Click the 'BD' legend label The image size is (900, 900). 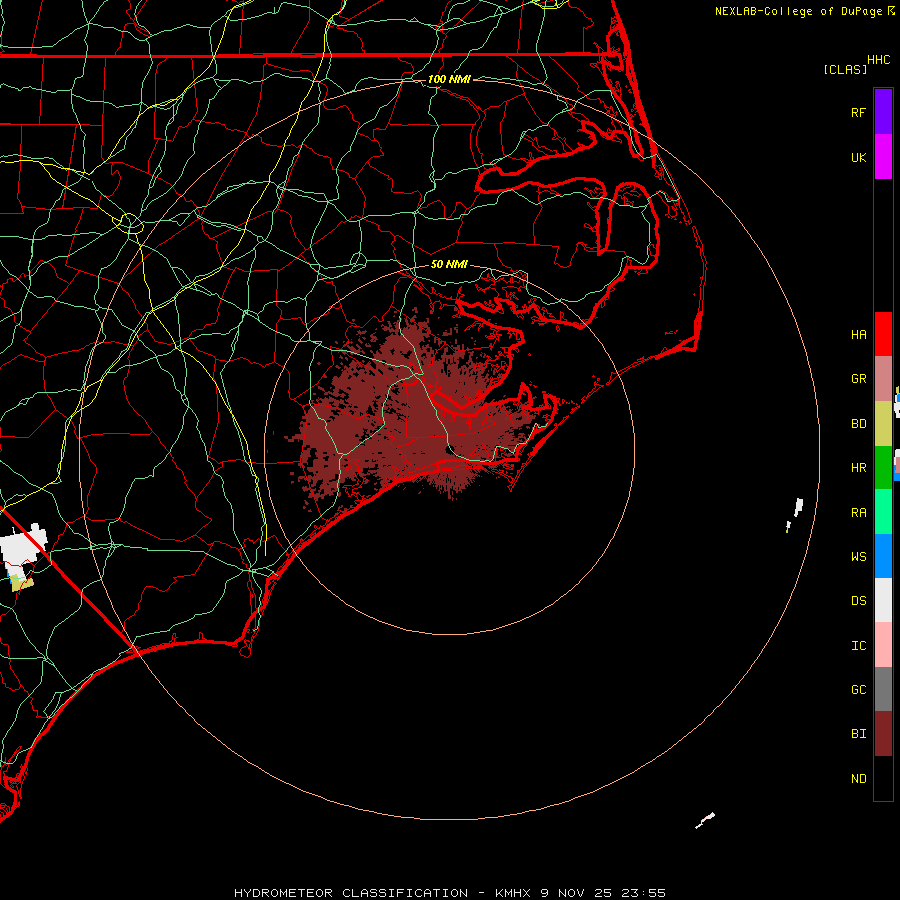(x=858, y=424)
